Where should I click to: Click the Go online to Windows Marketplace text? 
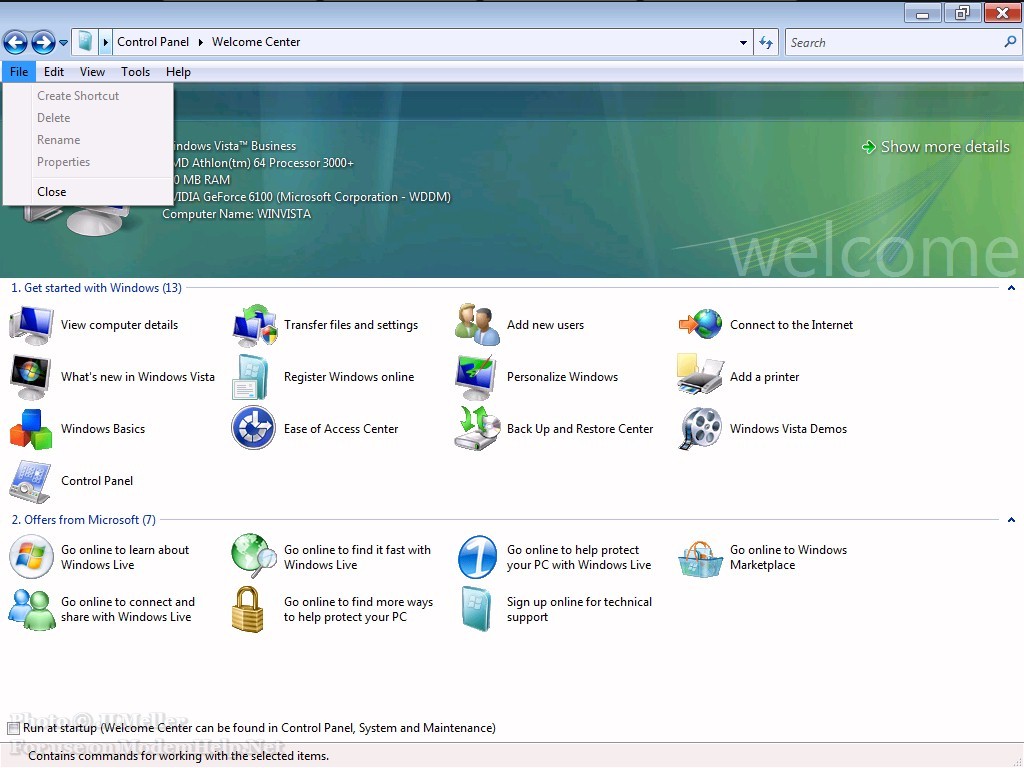point(788,558)
